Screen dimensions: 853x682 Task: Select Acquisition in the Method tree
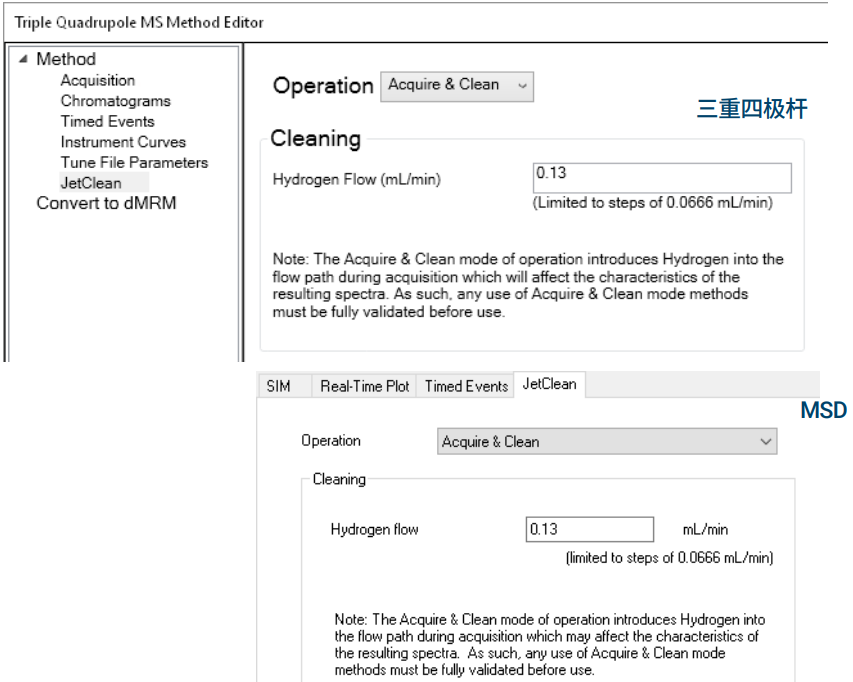[98, 80]
